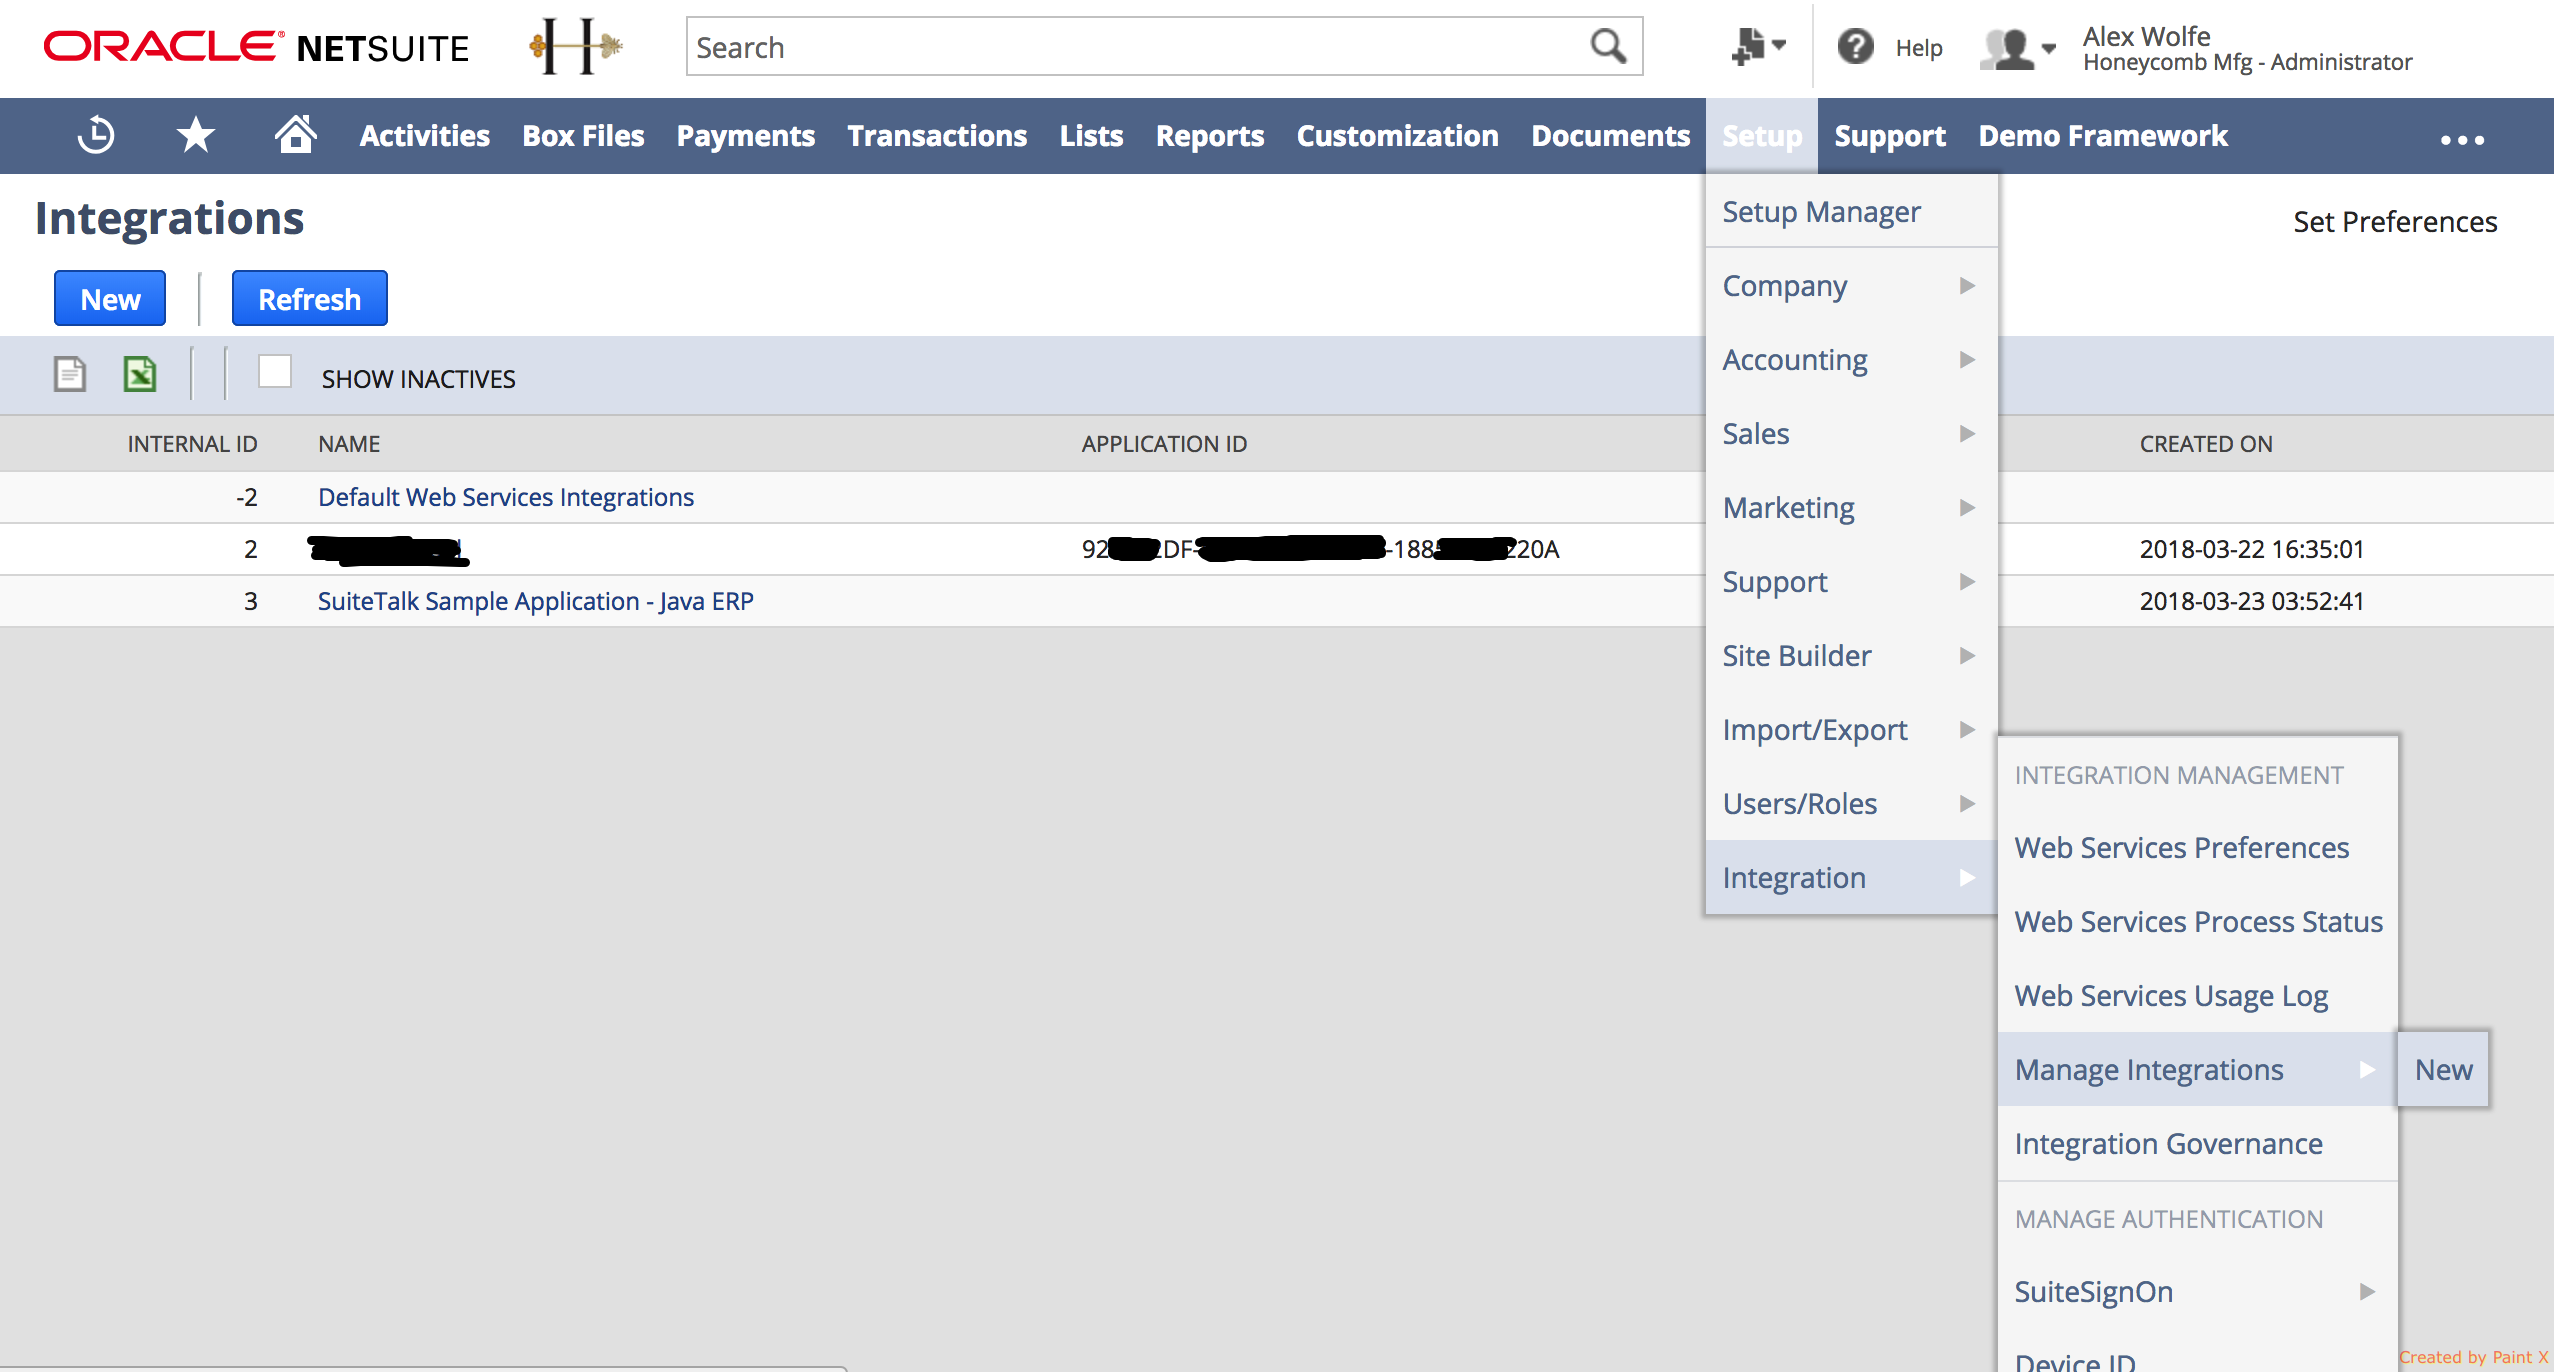
Task: Select the Integration item in Setup menu
Action: pos(1851,878)
